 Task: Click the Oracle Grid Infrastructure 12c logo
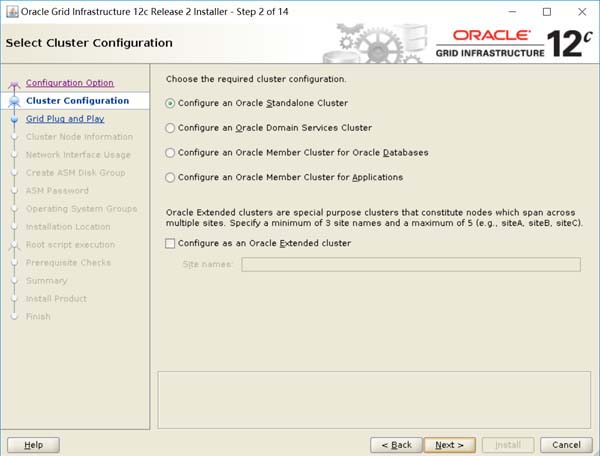tap(514, 43)
